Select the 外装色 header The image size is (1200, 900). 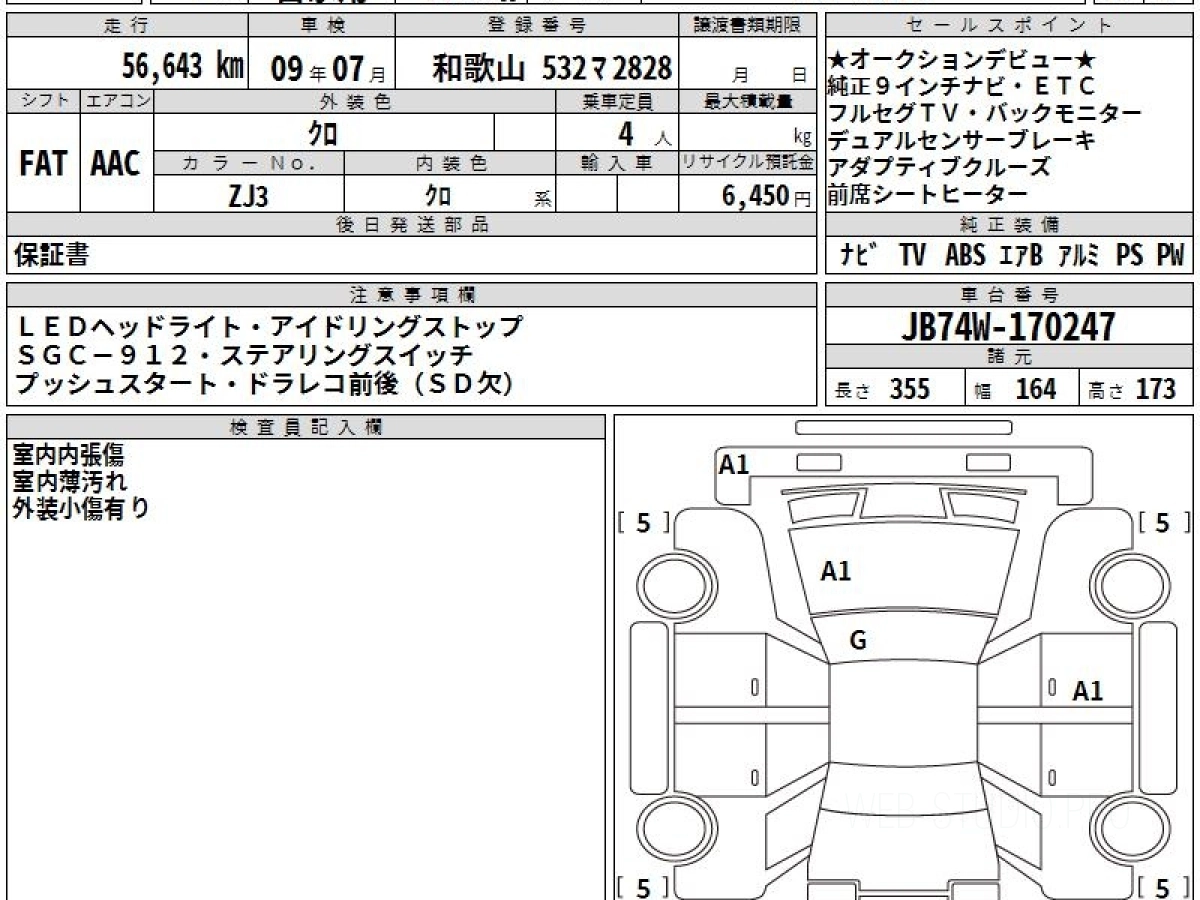pyautogui.click(x=354, y=101)
